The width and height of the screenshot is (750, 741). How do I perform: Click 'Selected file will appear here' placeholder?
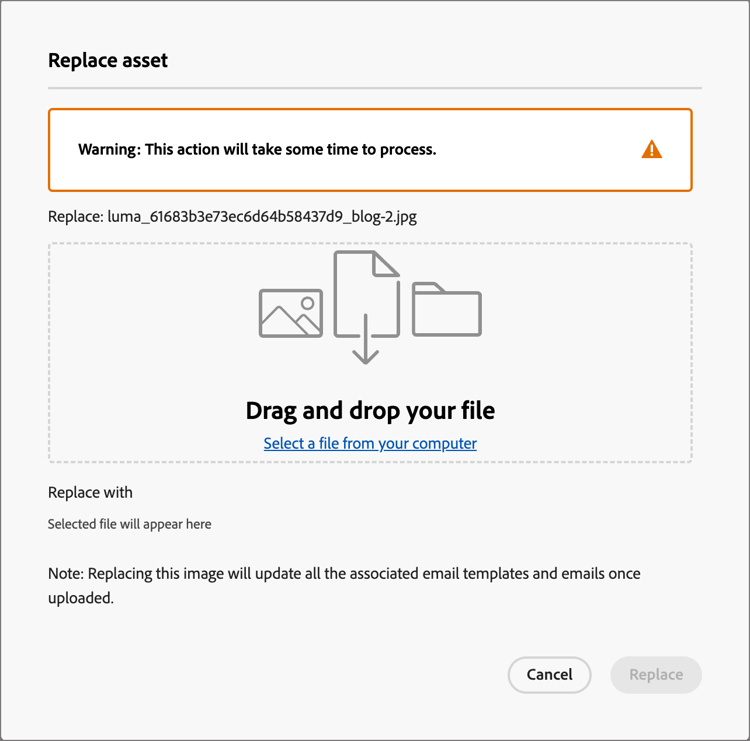pos(130,524)
